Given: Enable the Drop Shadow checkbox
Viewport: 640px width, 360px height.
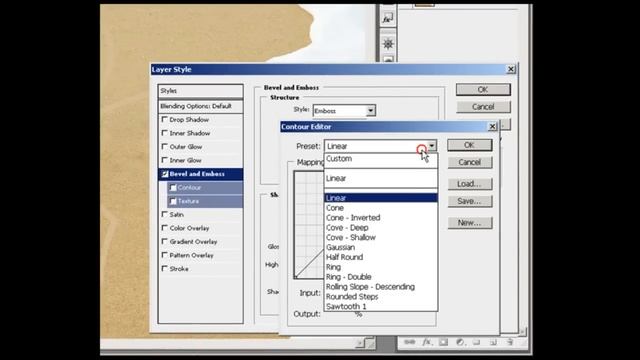Looking at the screenshot, I should pyautogui.click(x=164, y=119).
